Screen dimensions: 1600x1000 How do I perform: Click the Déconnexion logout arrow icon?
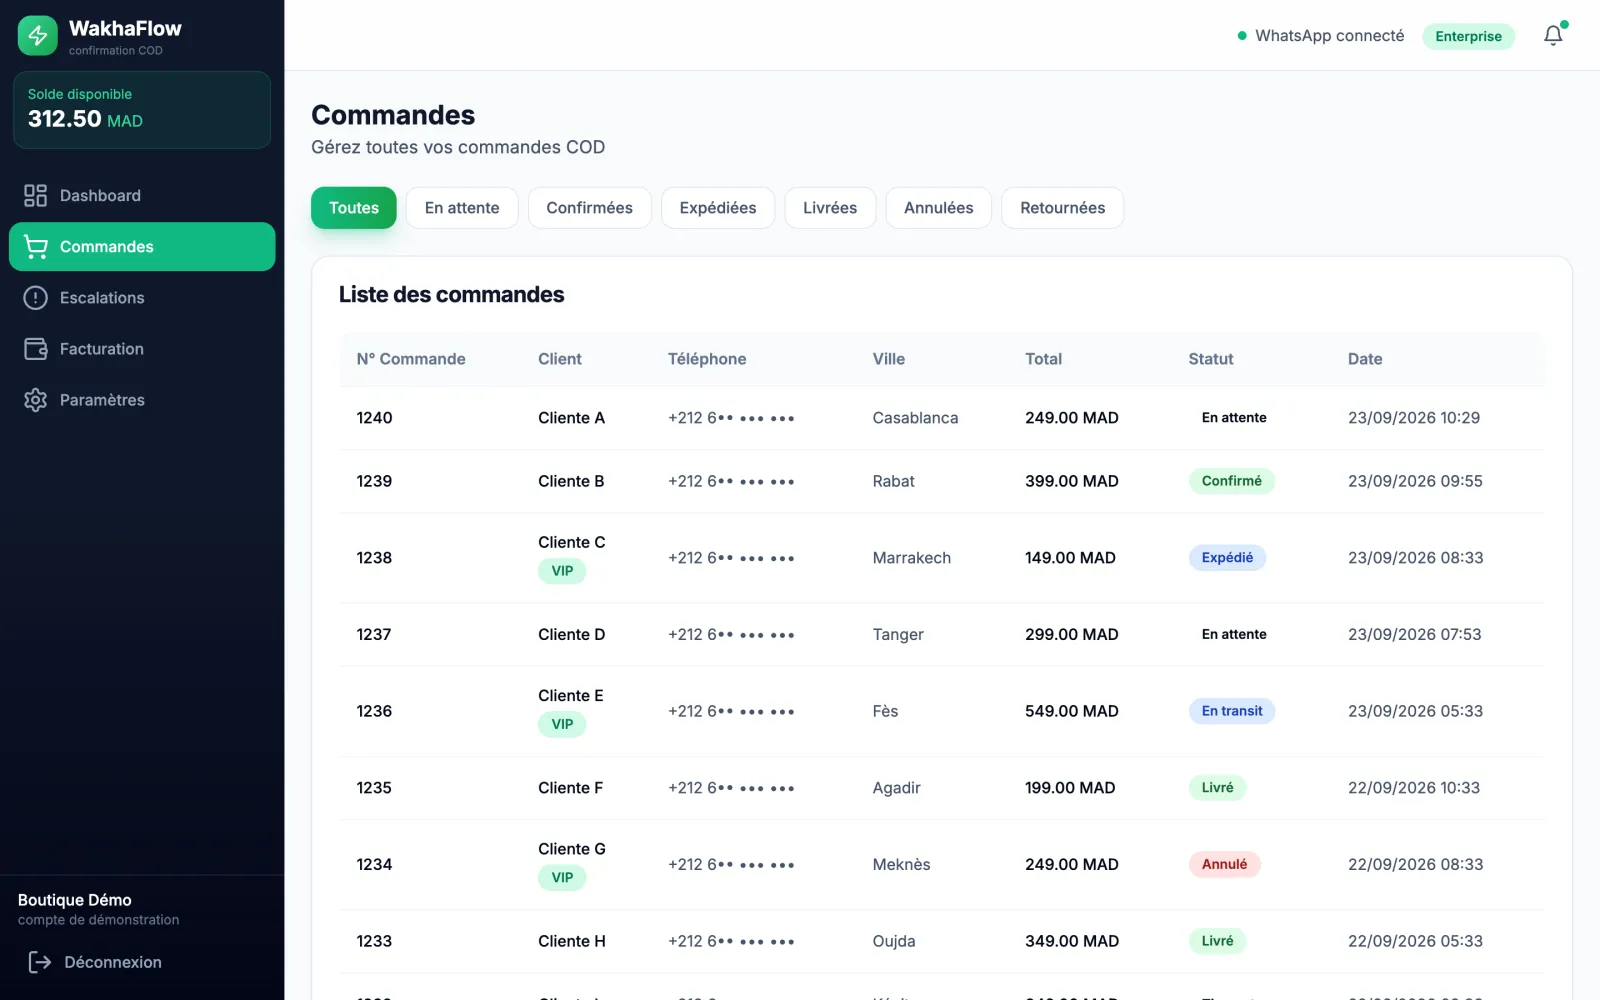(40, 962)
